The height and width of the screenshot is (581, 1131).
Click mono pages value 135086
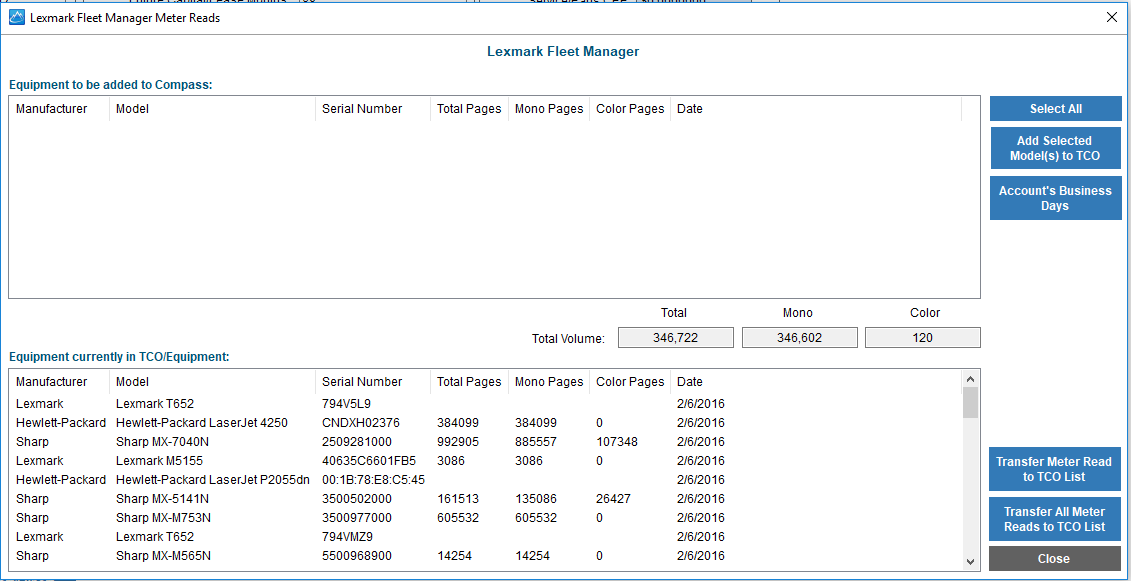[x=536, y=499]
